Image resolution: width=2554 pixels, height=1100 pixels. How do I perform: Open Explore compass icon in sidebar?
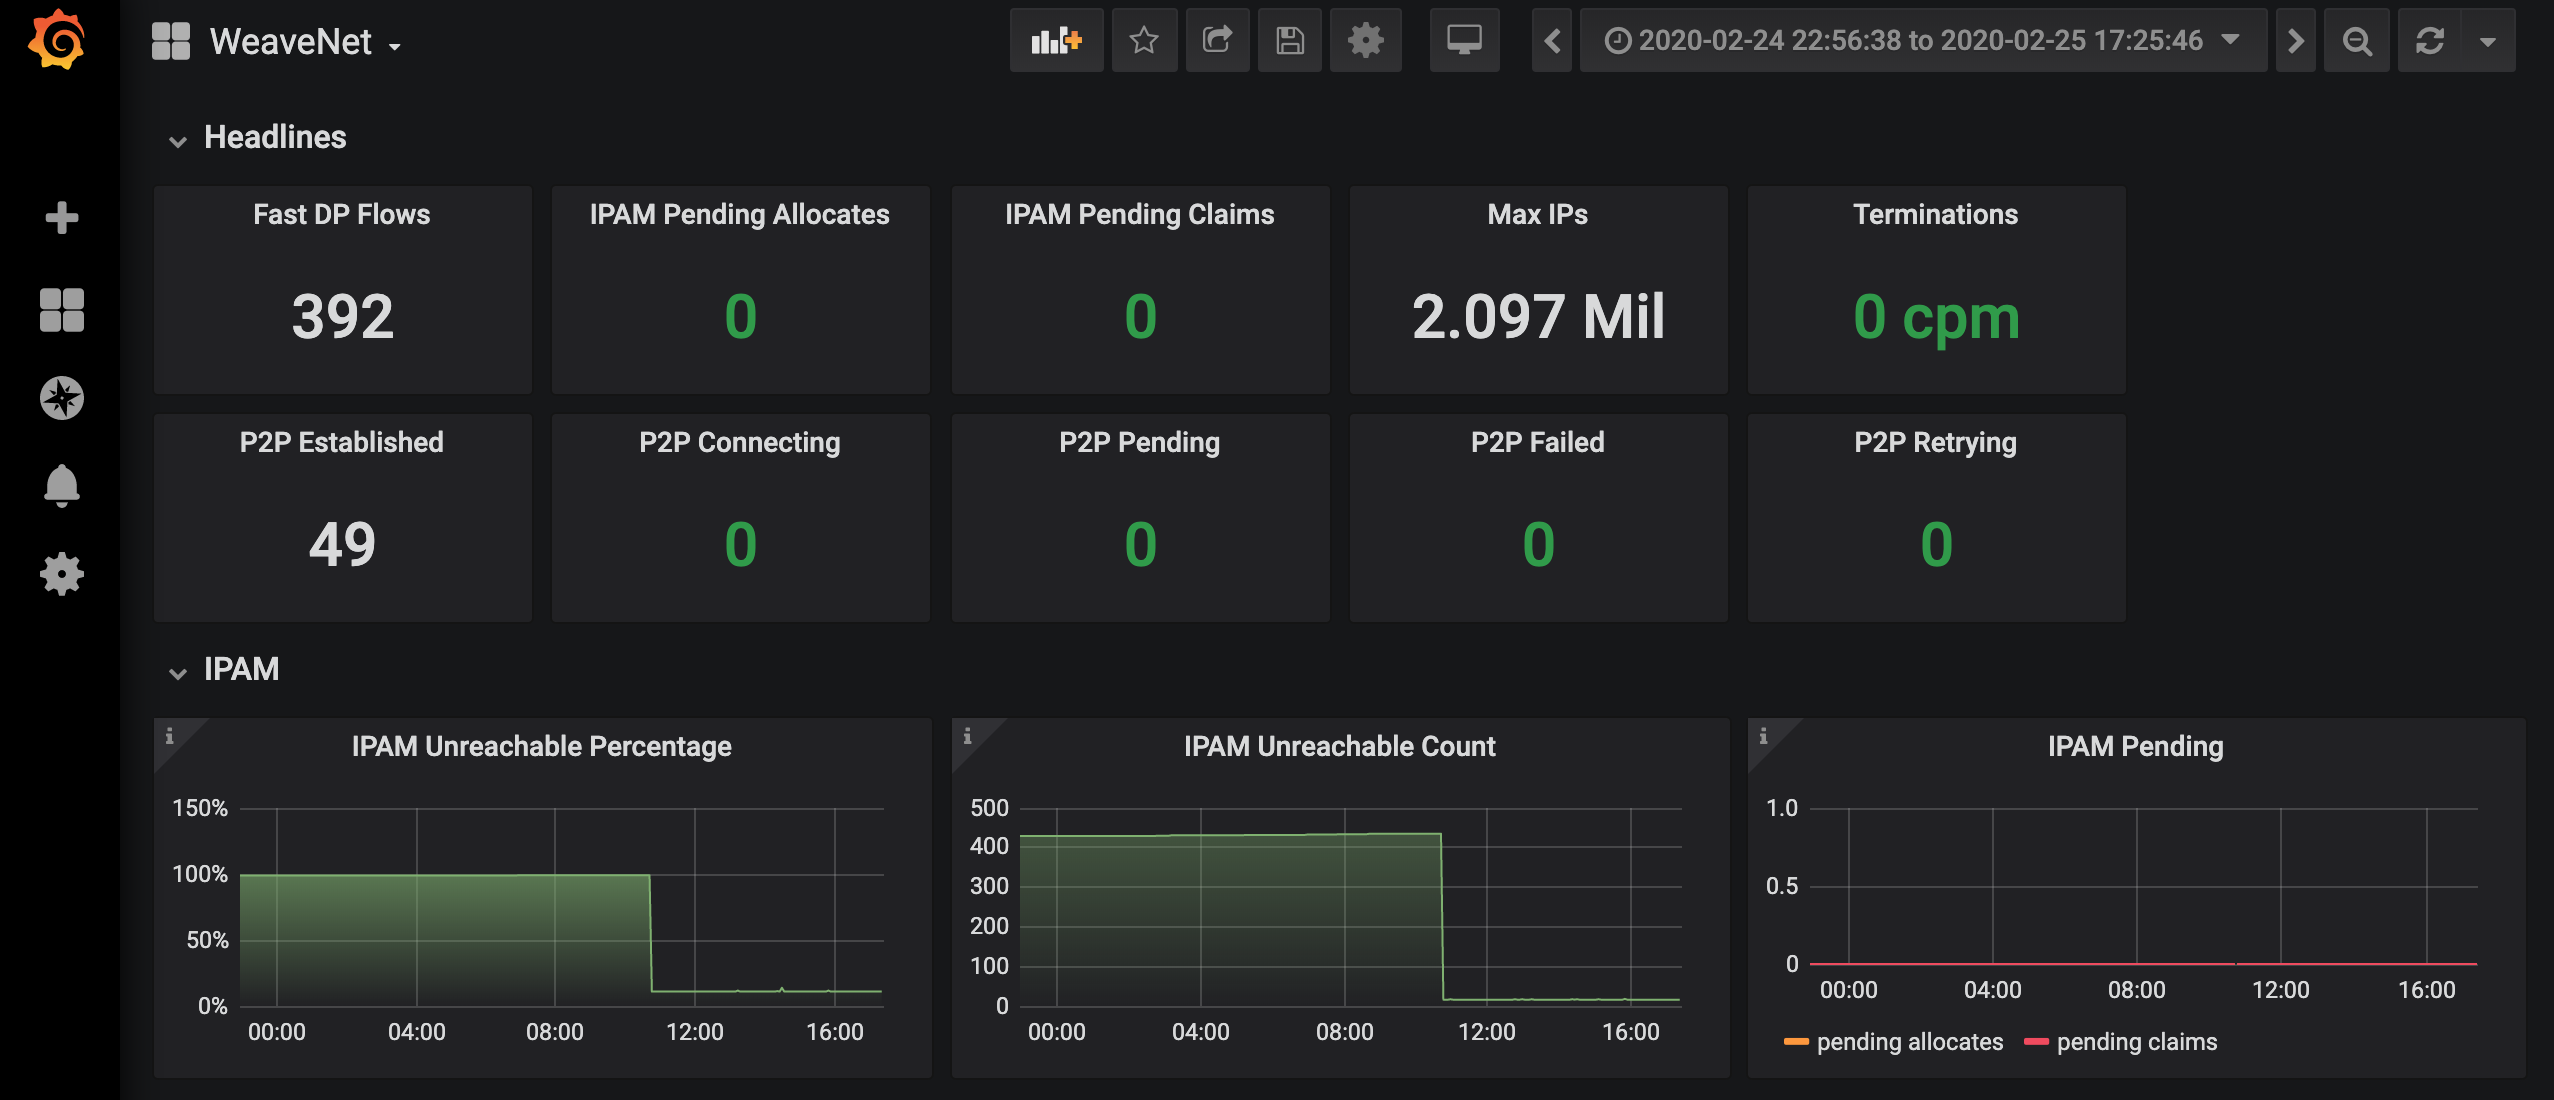[62, 398]
